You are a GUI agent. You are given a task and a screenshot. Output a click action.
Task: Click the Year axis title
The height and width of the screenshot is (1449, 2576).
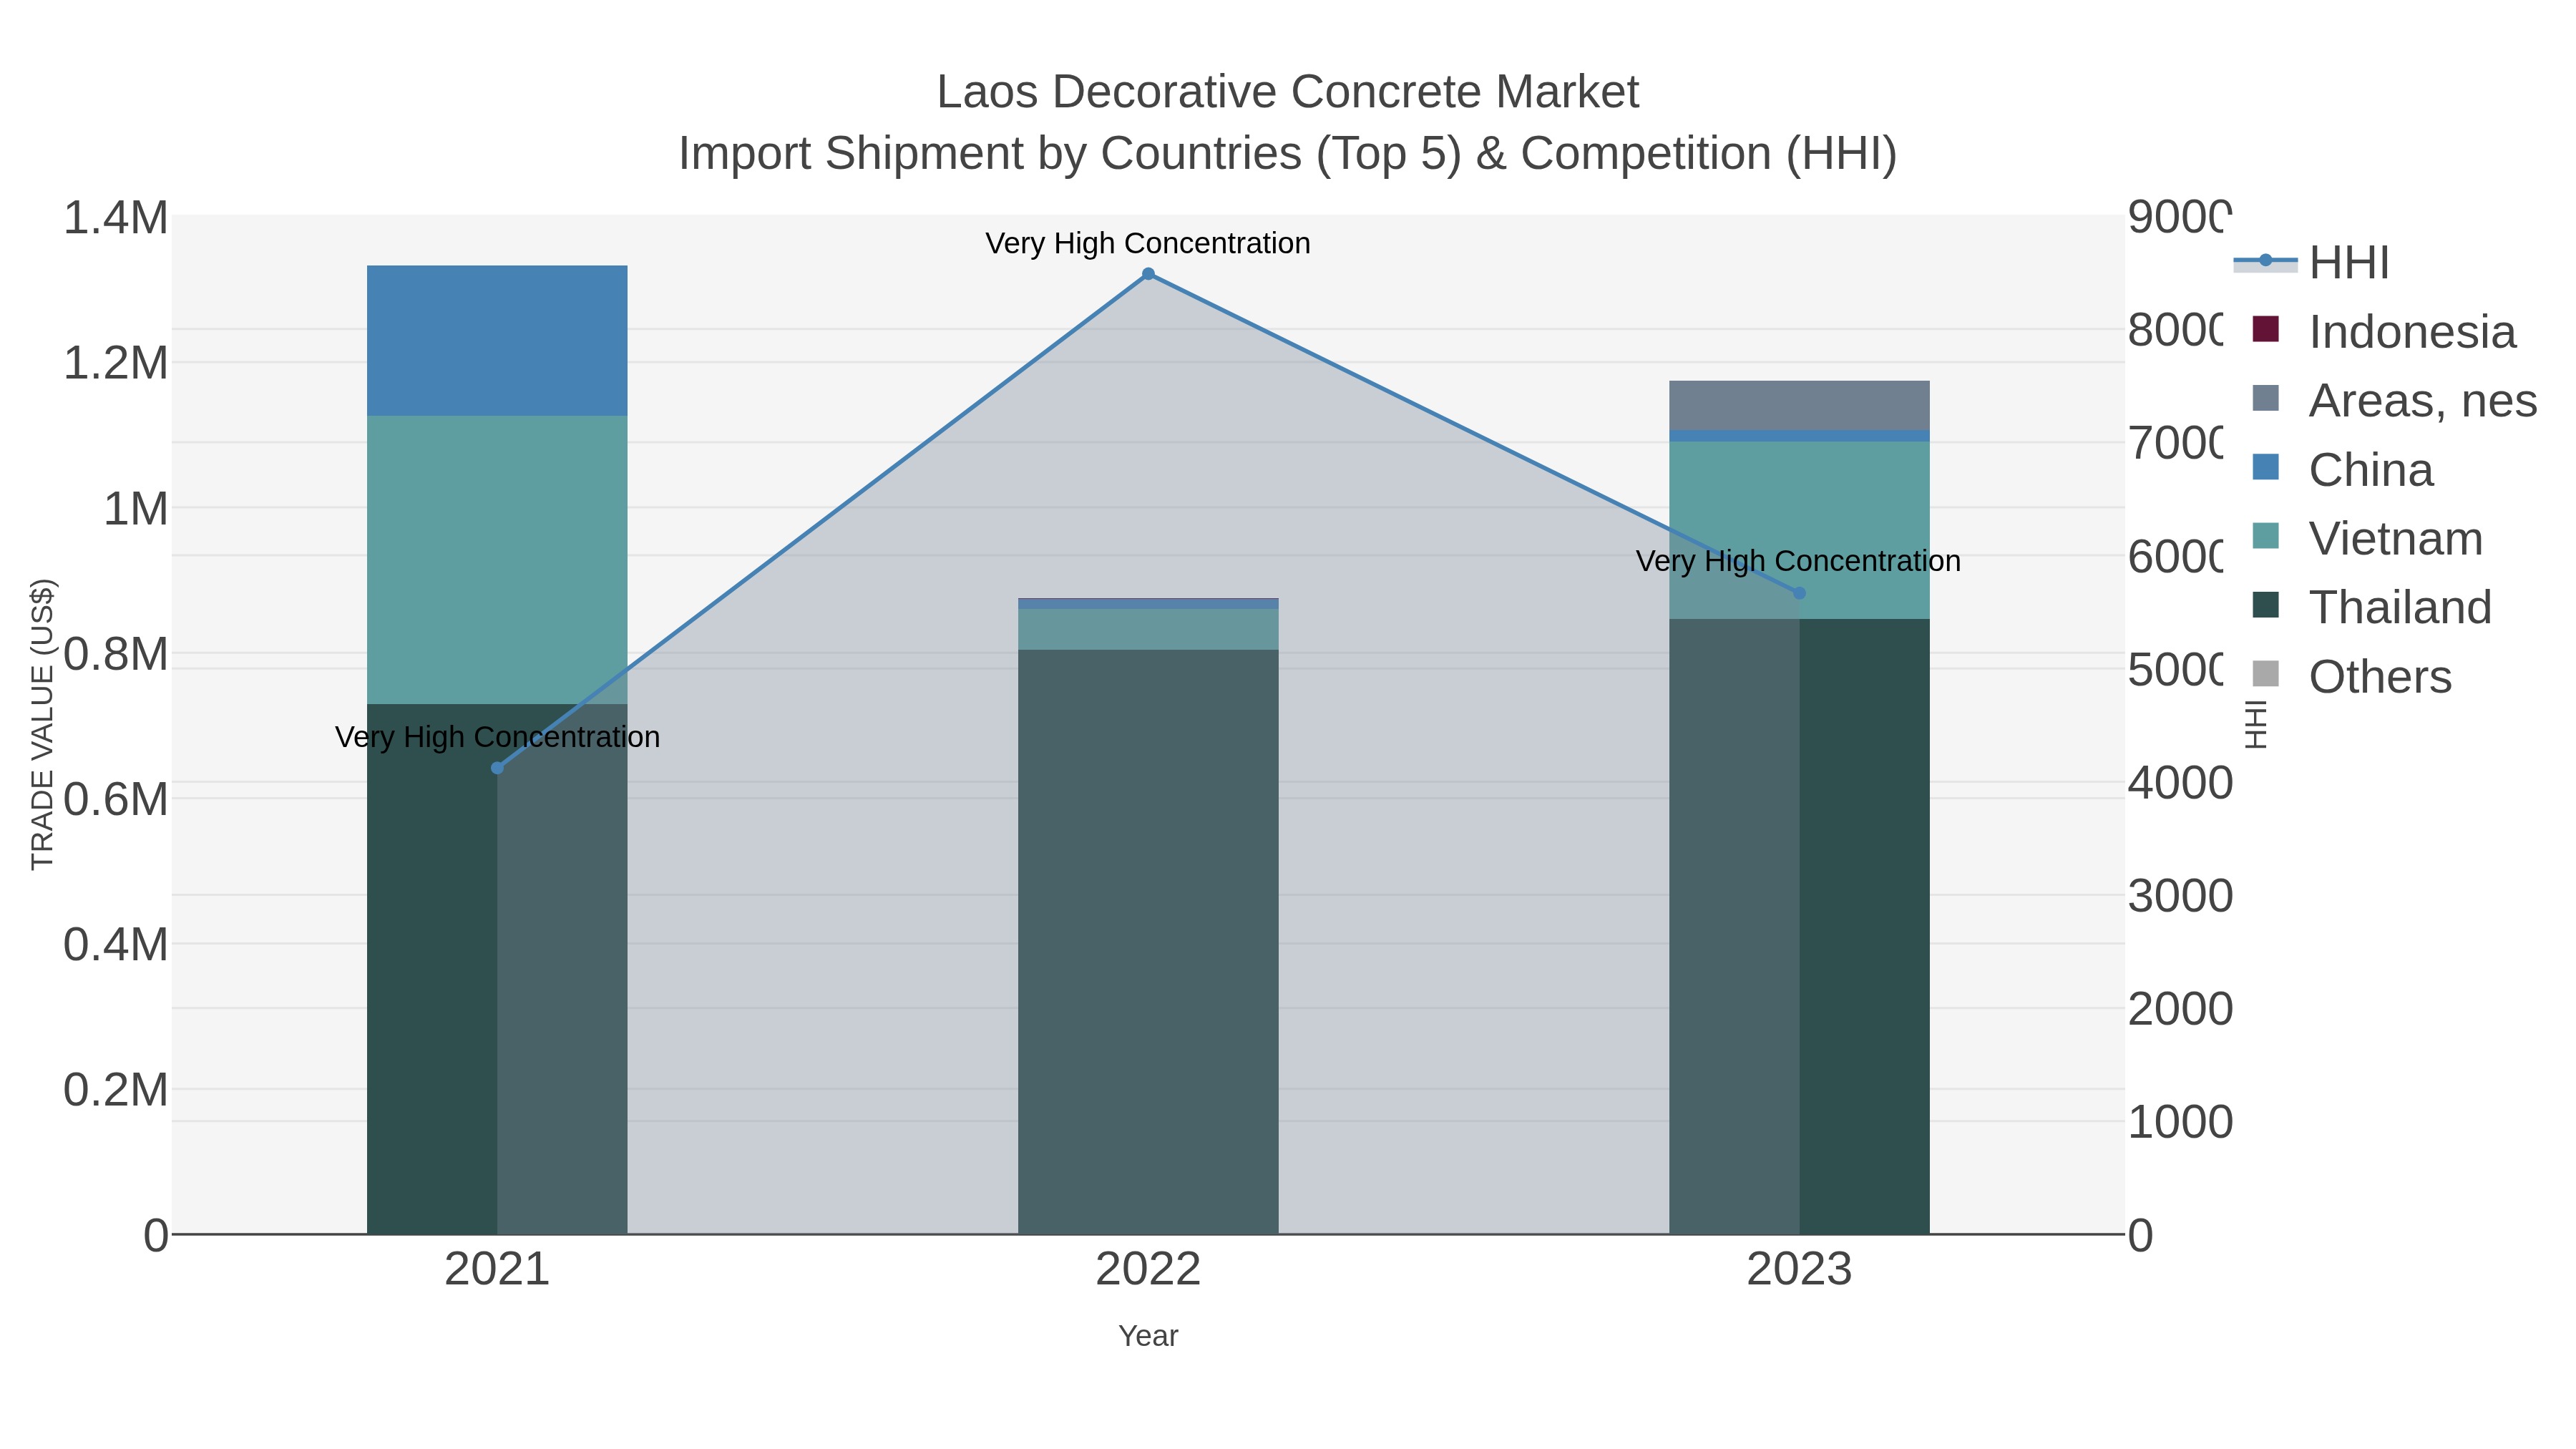pos(1148,1336)
